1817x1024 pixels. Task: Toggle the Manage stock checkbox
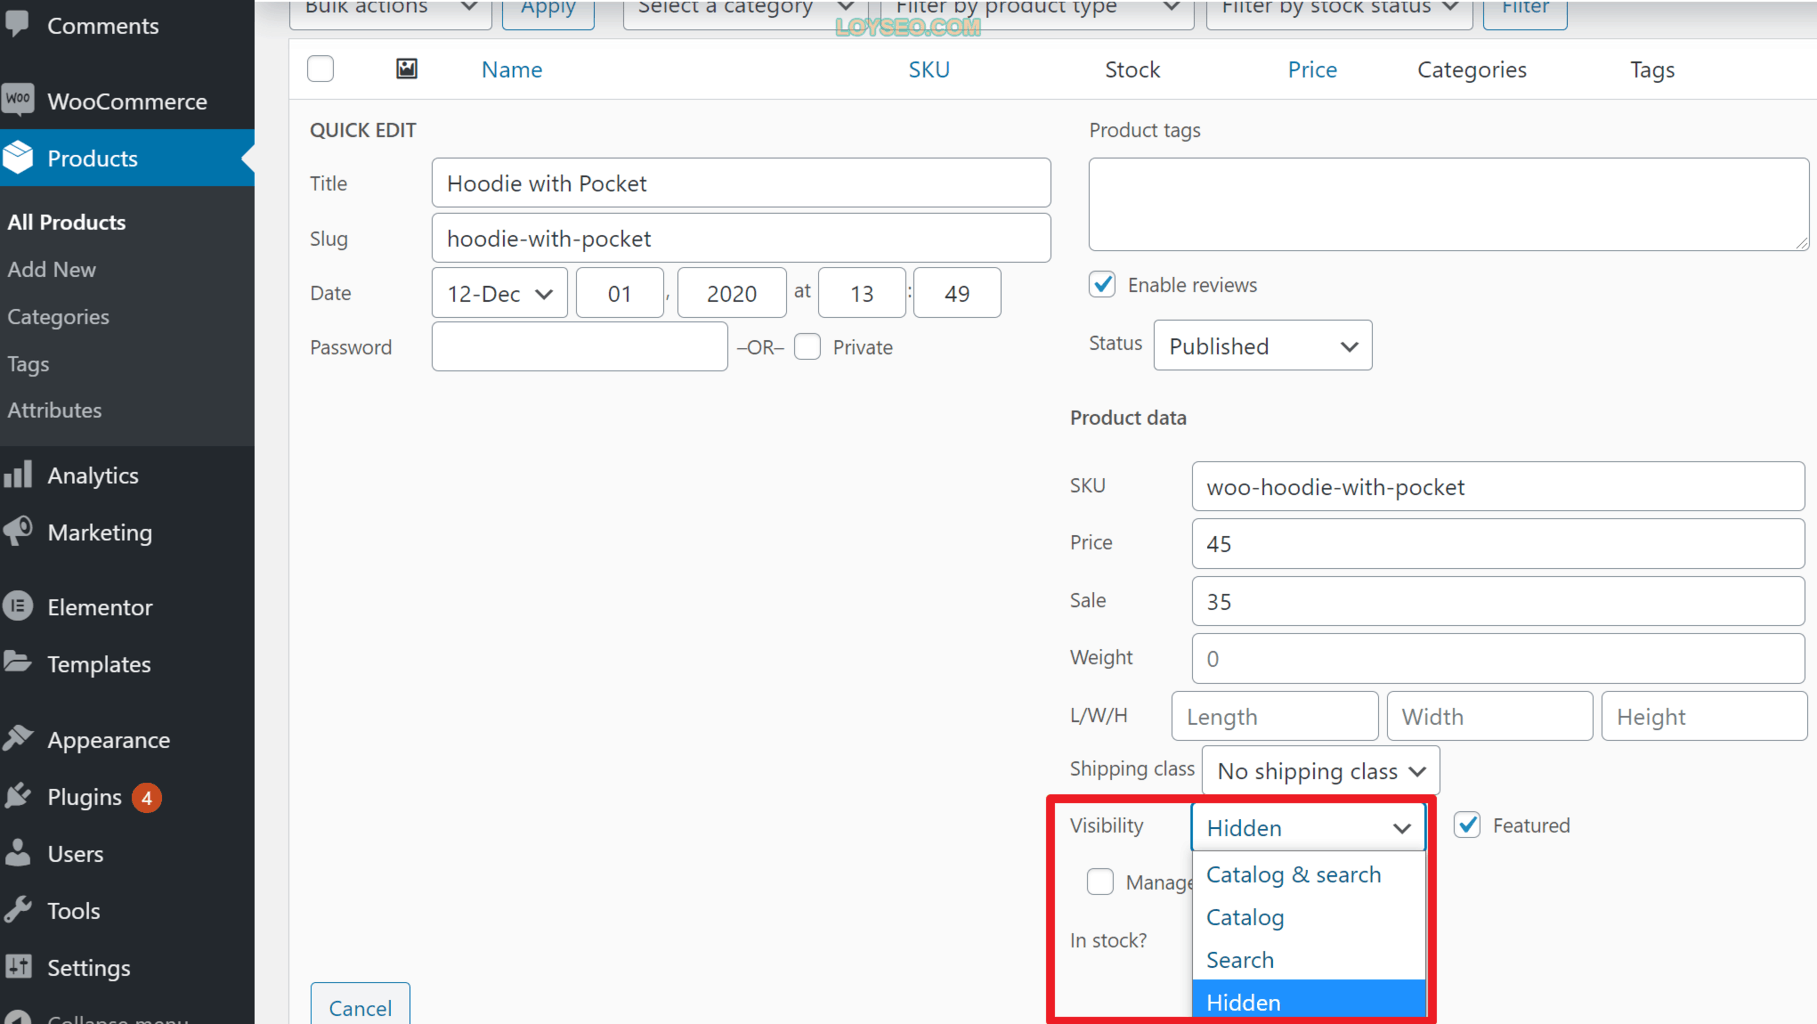(x=1100, y=881)
